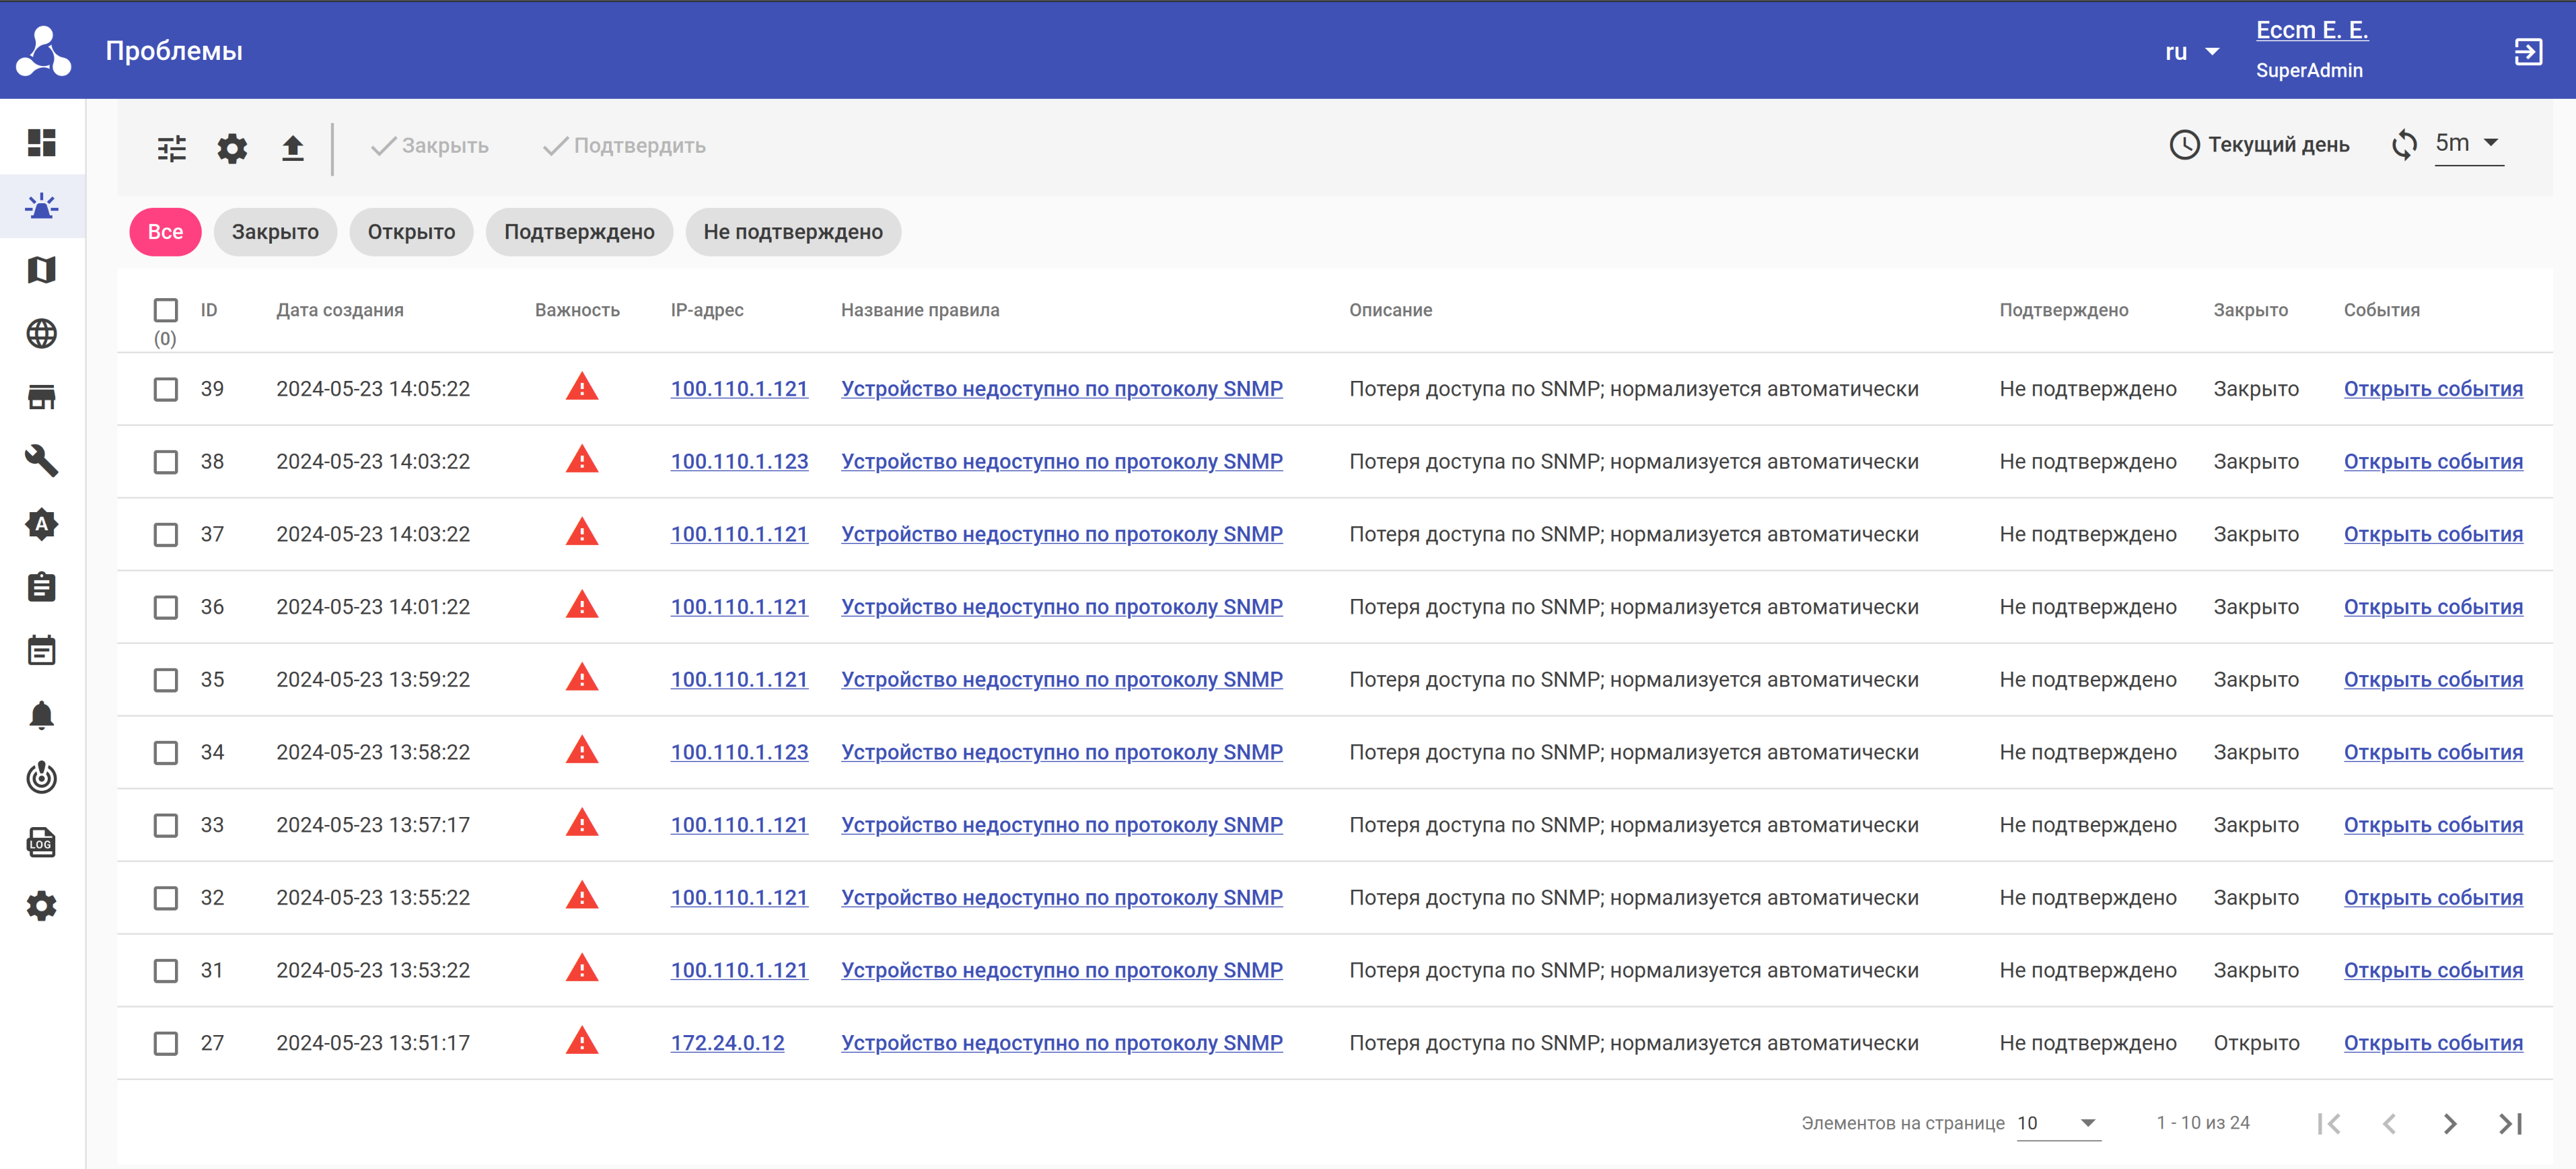Click the globe network icon in sidebar

[41, 333]
